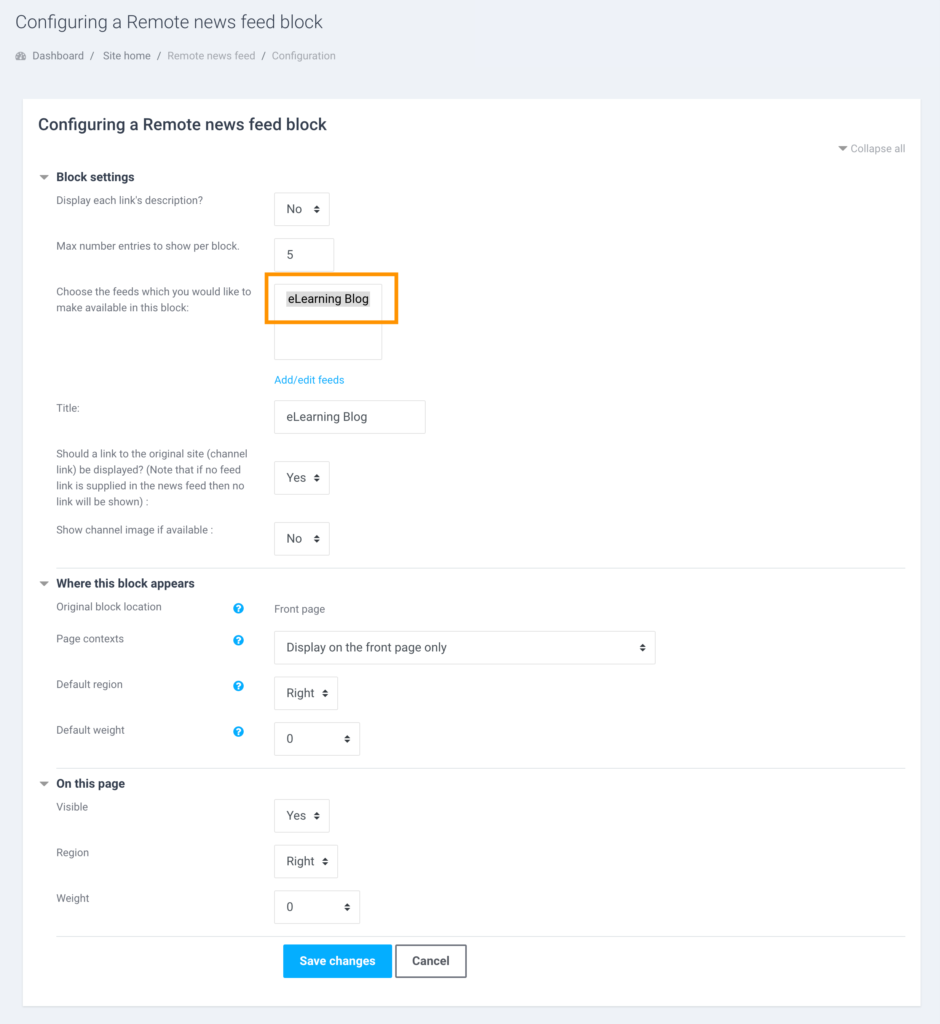
Task: Click the Collapse all chevron icon
Action: pos(843,148)
